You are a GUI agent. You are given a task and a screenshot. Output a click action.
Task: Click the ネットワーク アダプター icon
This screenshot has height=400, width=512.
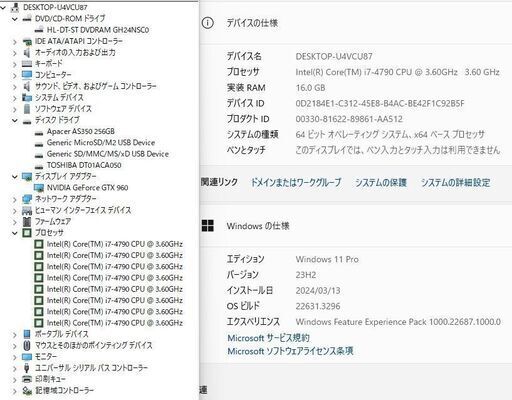pos(27,199)
